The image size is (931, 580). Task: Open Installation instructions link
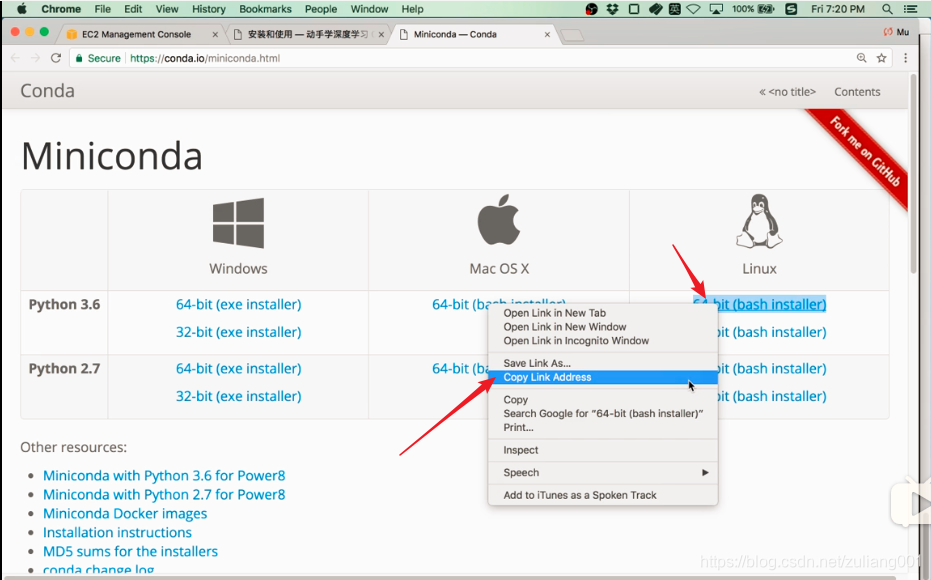click(x=117, y=533)
